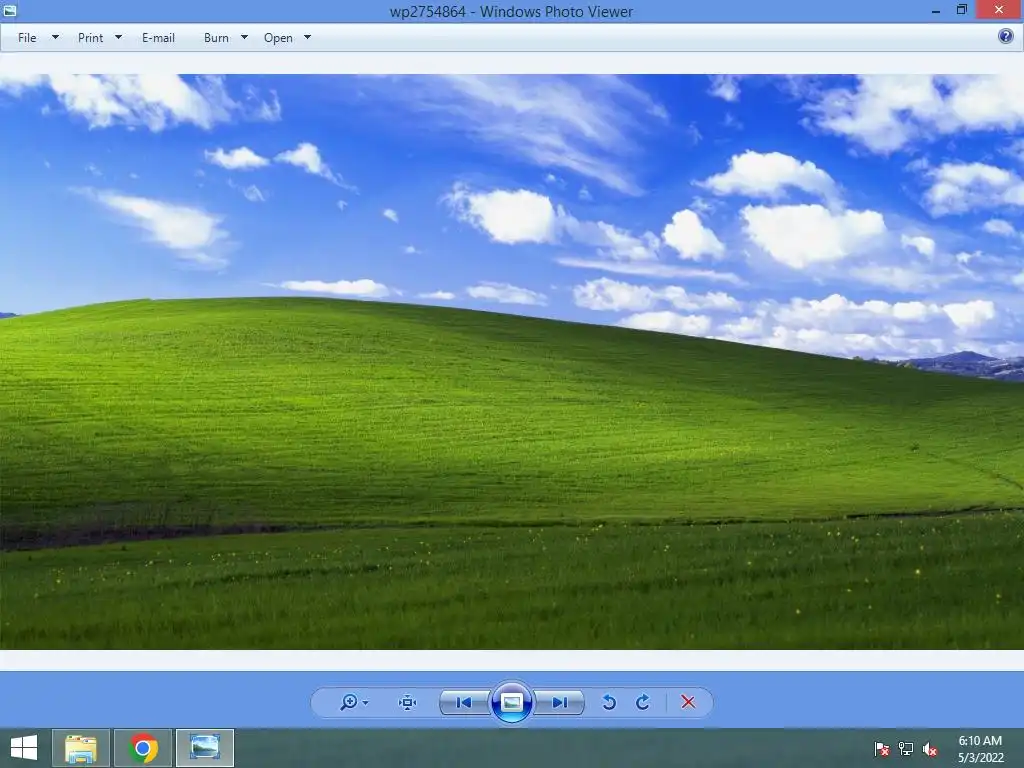Select Photo Viewer taskbar button

tap(205, 748)
